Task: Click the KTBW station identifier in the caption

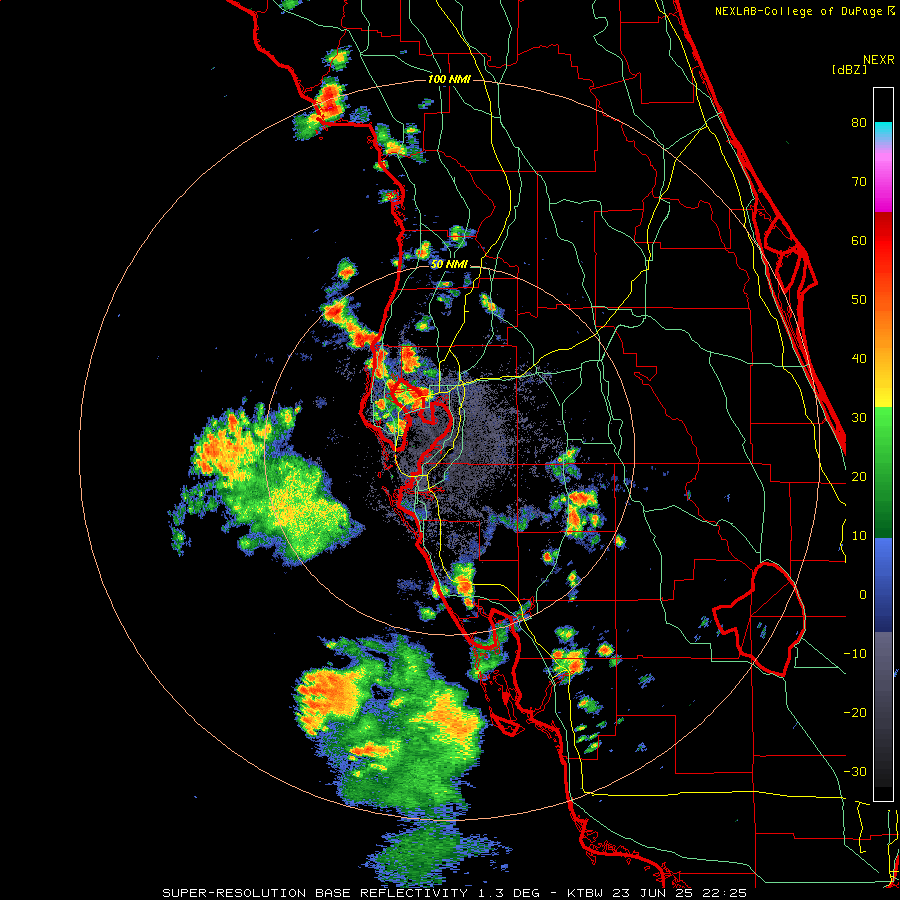Action: [585, 893]
